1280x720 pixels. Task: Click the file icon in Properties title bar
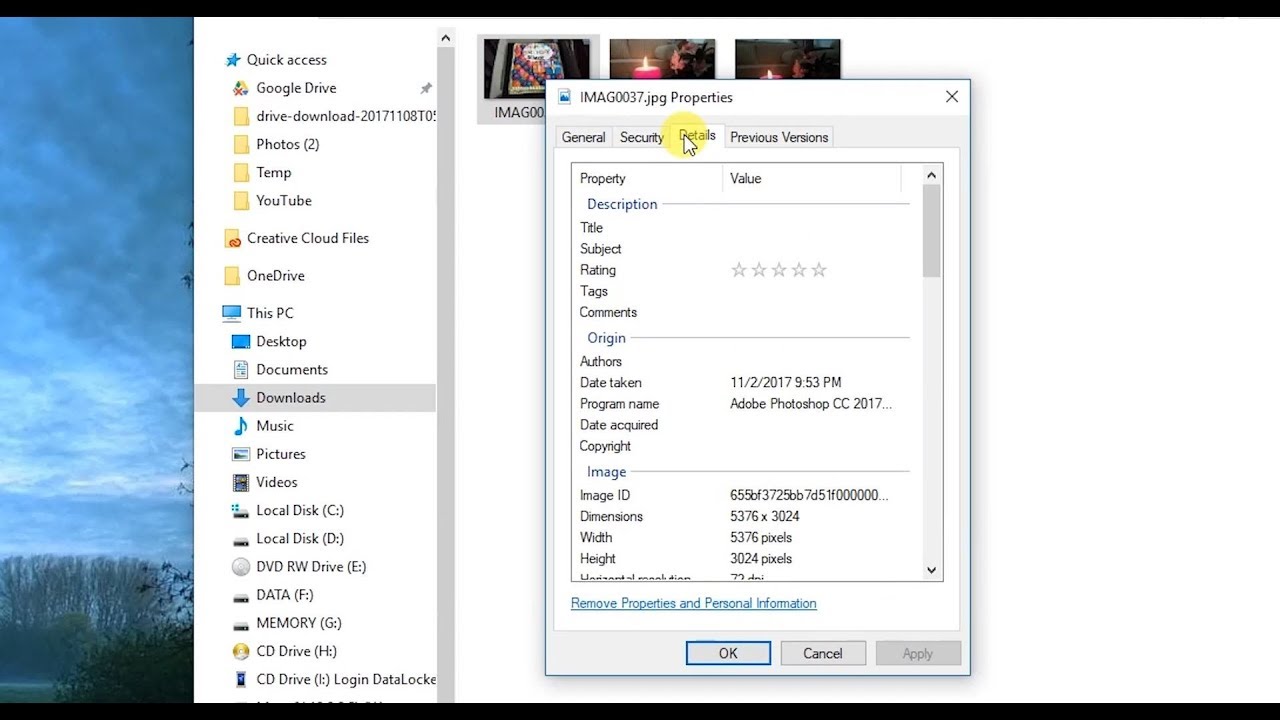565,97
